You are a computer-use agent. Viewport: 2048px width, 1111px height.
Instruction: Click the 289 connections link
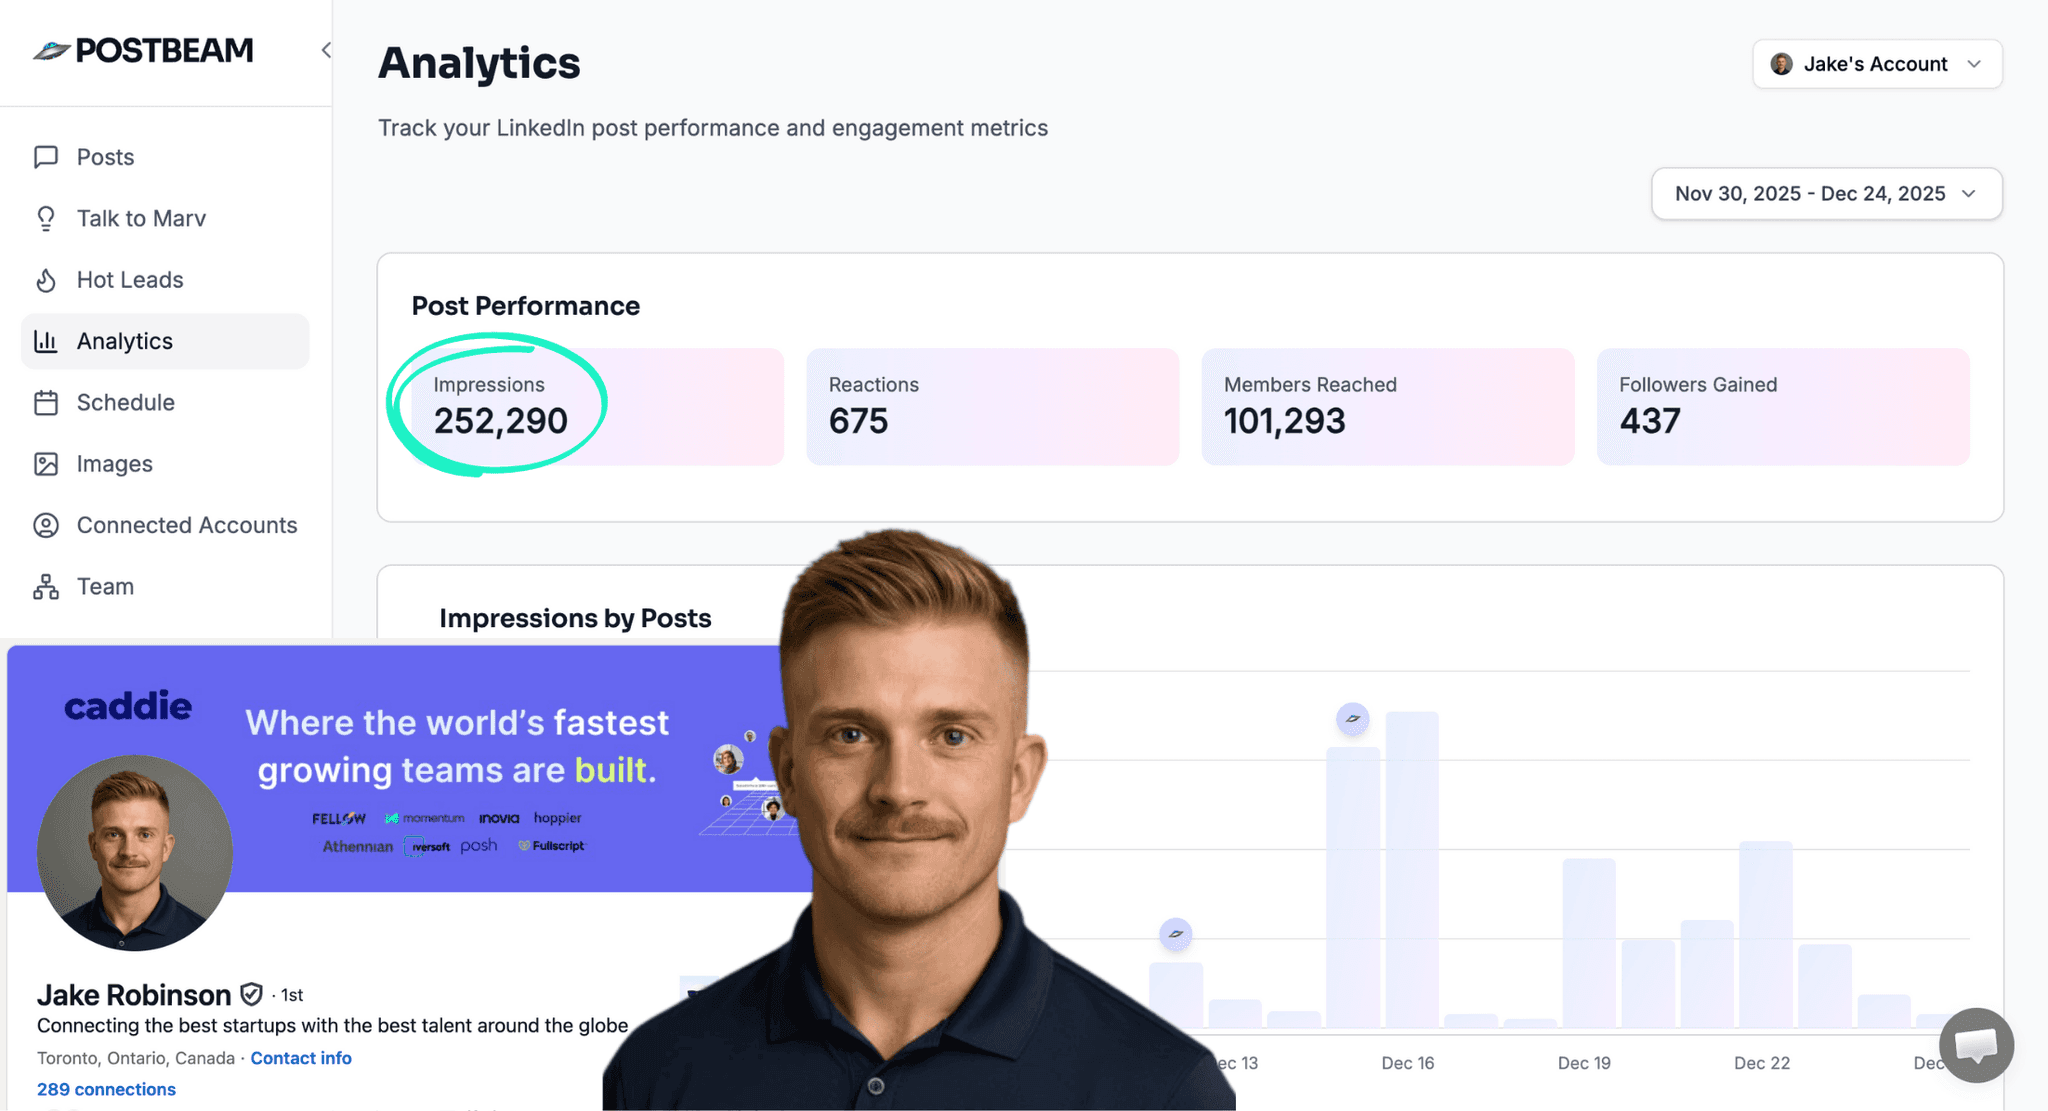tap(106, 1089)
